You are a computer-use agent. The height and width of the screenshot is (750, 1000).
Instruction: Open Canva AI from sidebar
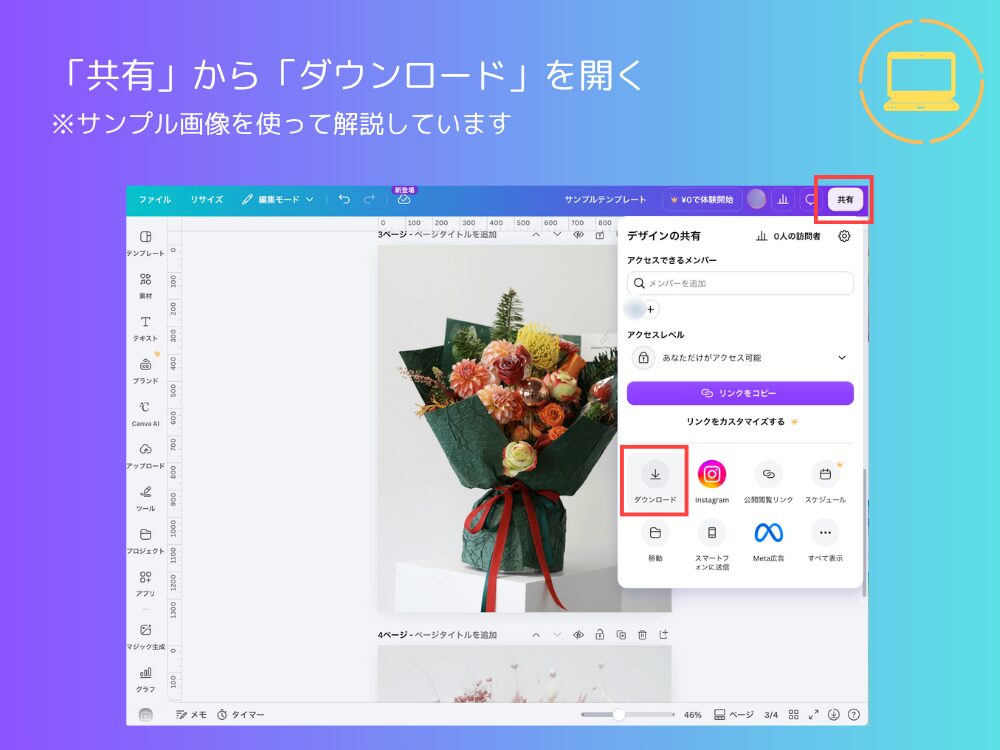pyautogui.click(x=145, y=413)
